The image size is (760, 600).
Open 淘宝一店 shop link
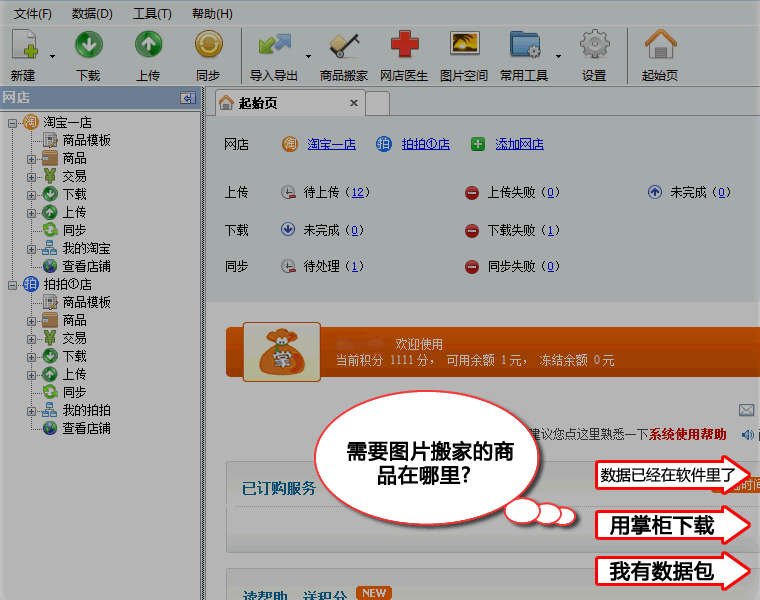coord(331,144)
